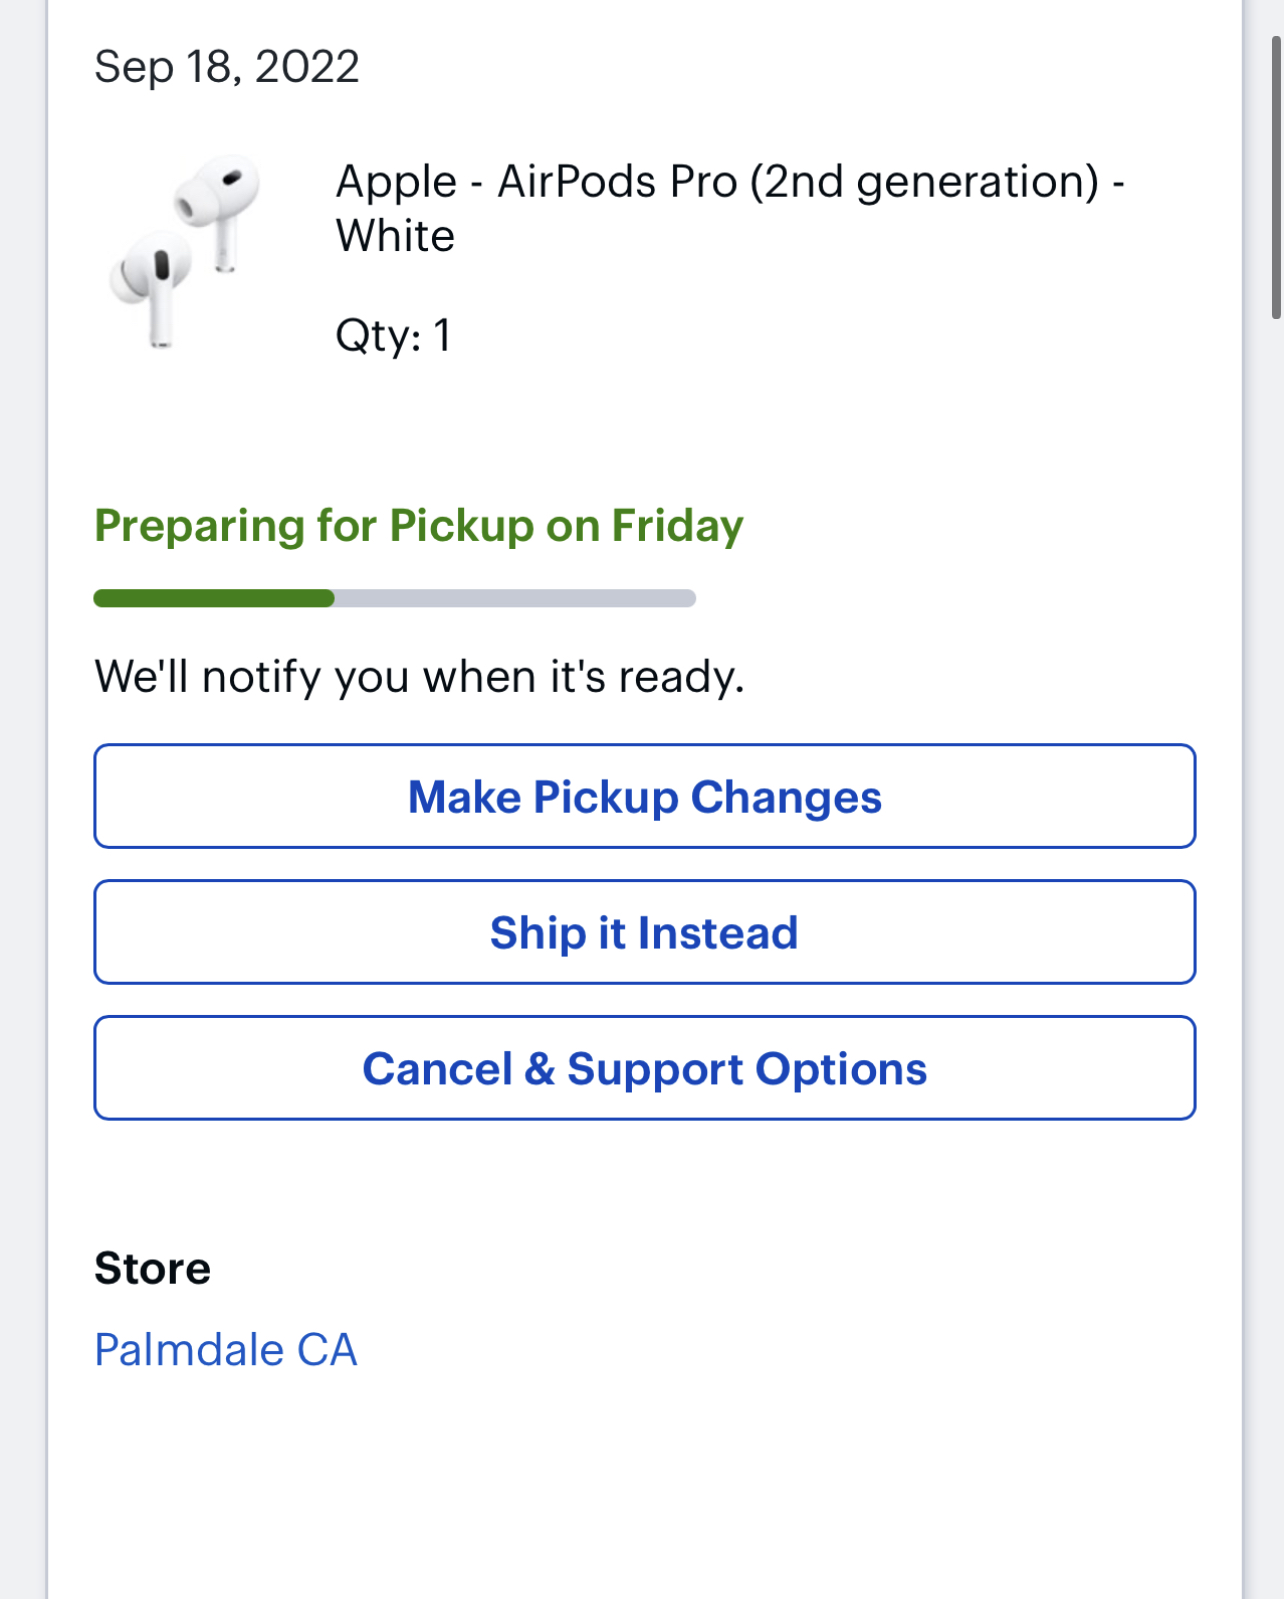Click the green filled part of progress bar

click(214, 598)
